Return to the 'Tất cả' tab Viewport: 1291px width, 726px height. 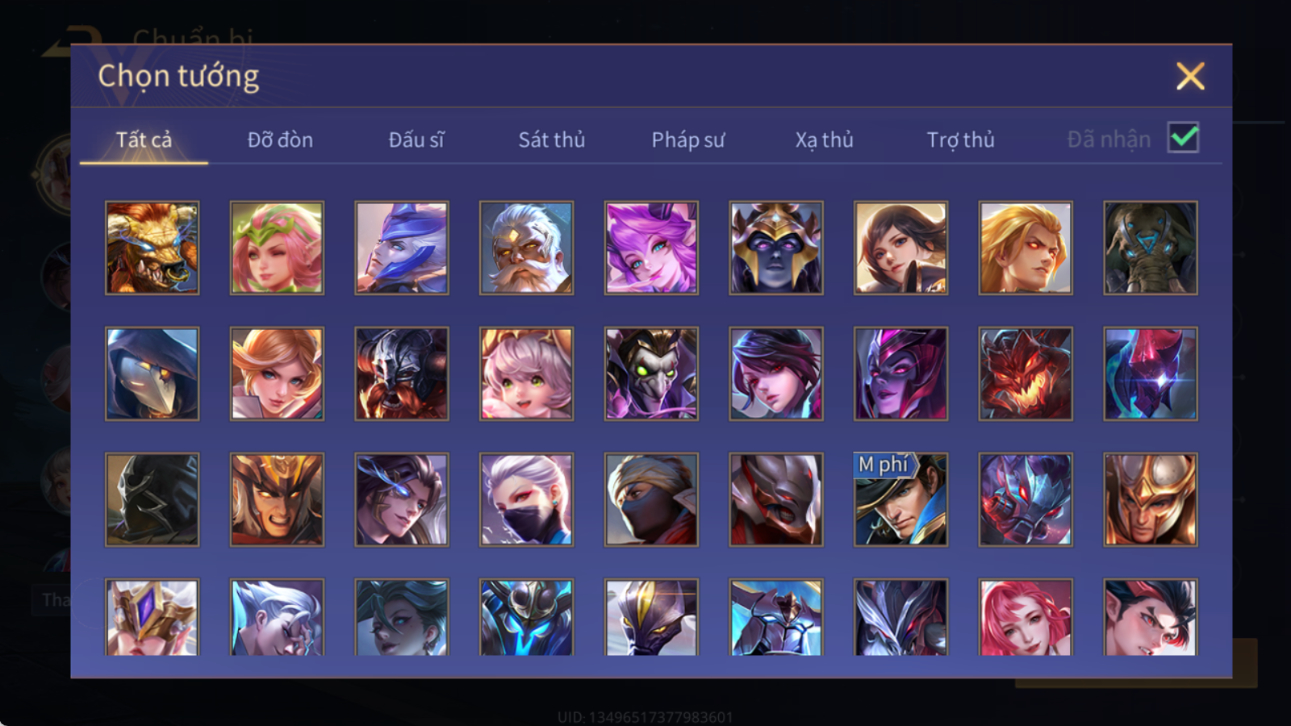144,140
